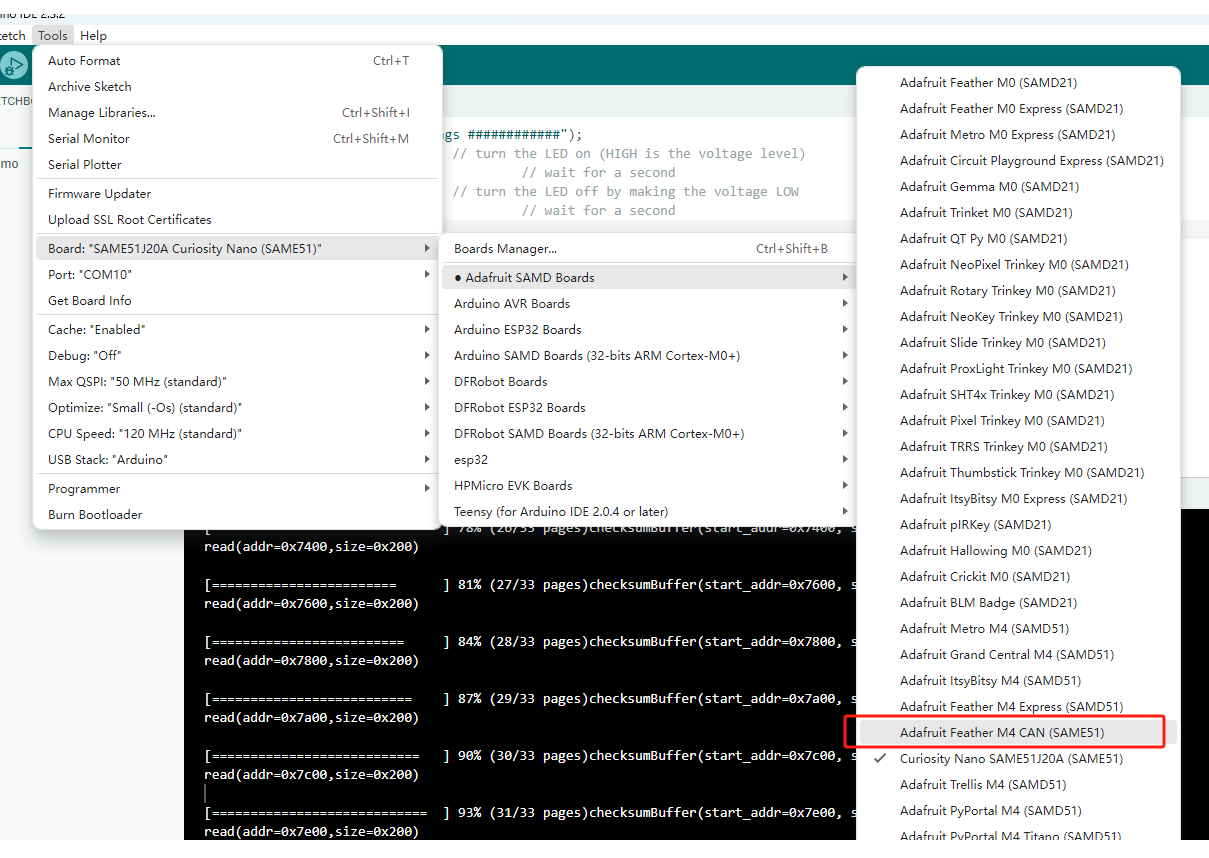
Task: Select Upload SSL Root Certificates
Action: coord(238,220)
